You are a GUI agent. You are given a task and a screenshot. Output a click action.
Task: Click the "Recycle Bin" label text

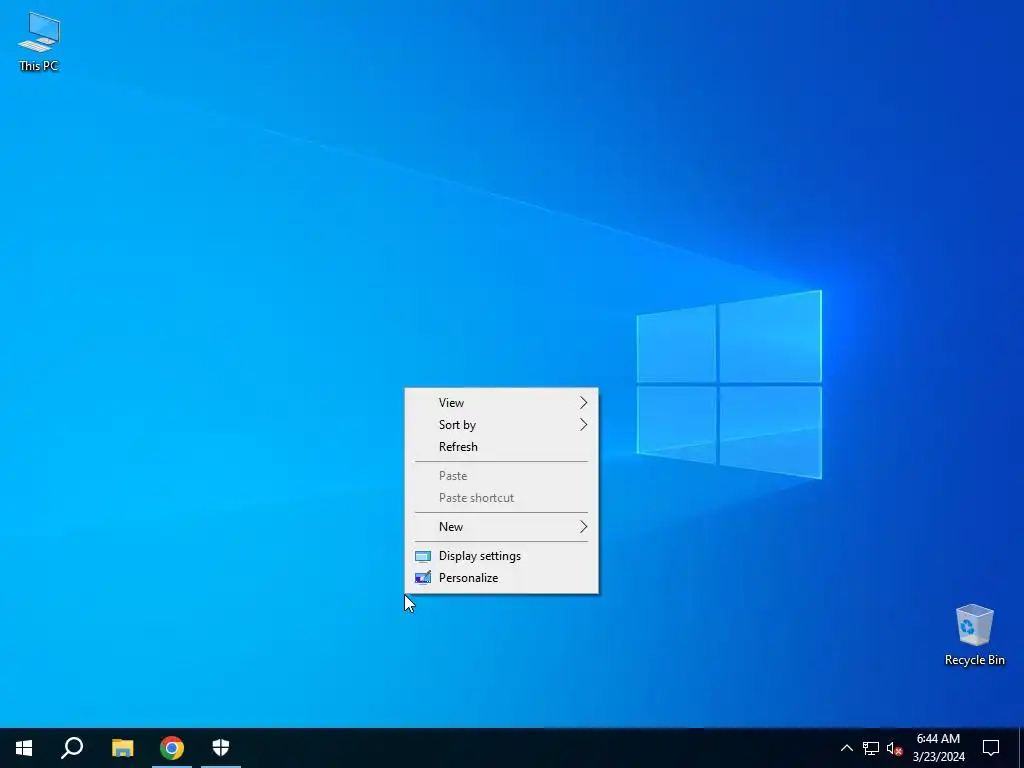point(974,660)
